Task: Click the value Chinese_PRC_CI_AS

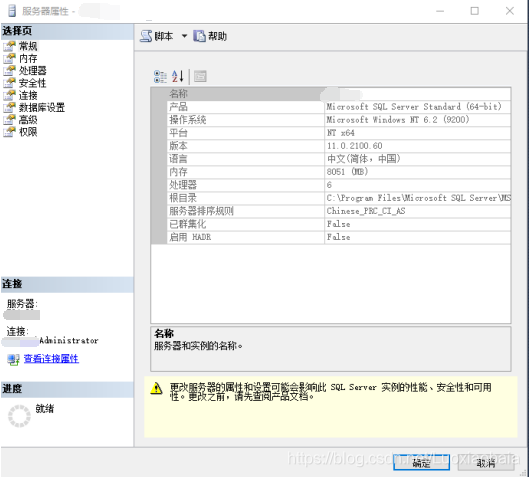Action: [x=366, y=211]
